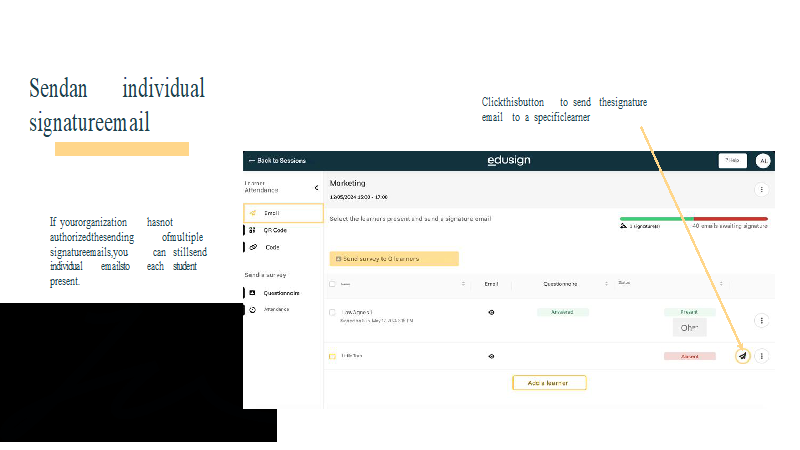
Task: Collapse the sidebar with the chevron arrow
Action: click(316, 187)
